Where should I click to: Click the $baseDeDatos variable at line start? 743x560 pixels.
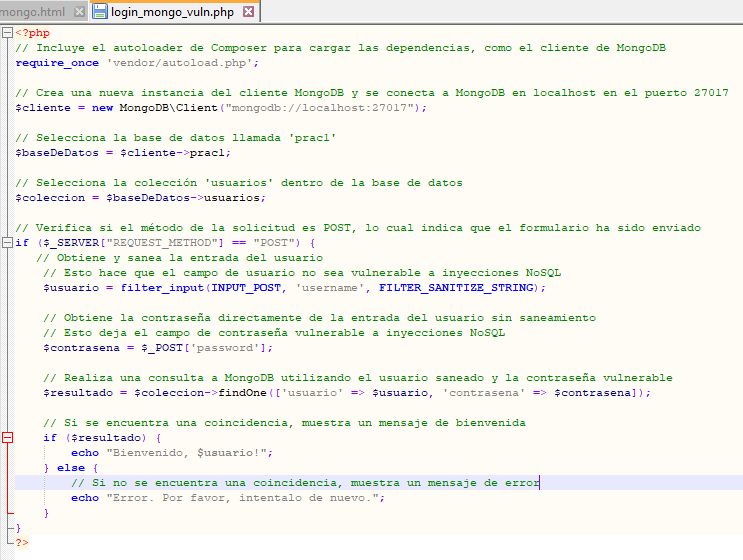tap(57, 153)
